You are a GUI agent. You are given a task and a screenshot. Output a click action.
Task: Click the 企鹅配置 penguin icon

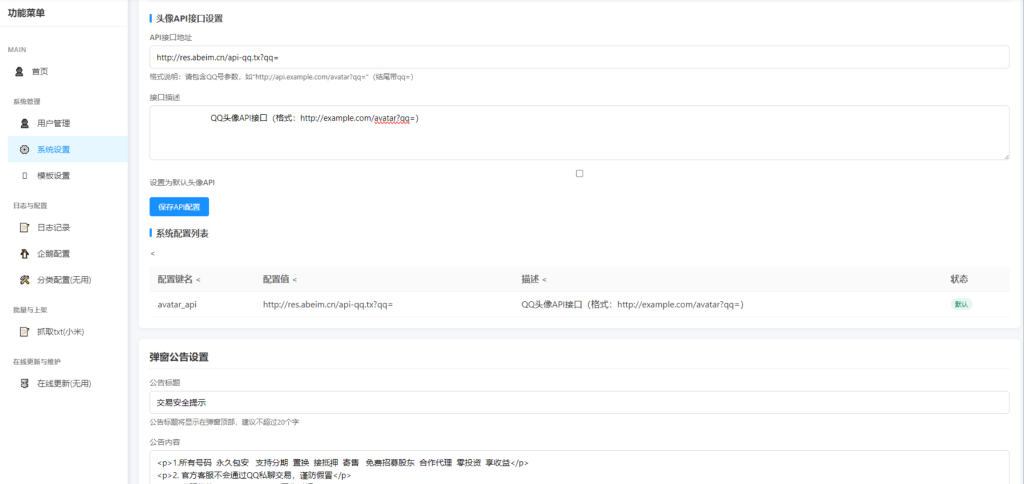tap(24, 254)
